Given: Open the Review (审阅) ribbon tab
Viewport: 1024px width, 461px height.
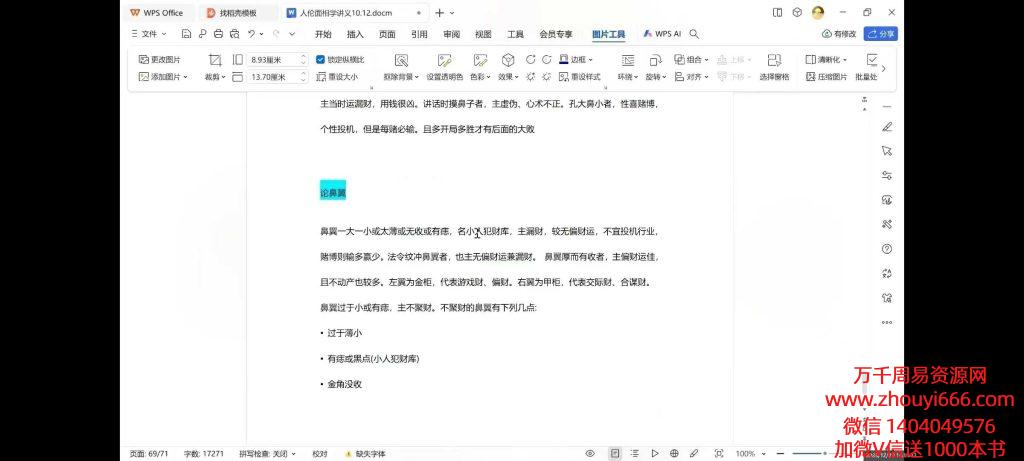Looking at the screenshot, I should [x=452, y=33].
